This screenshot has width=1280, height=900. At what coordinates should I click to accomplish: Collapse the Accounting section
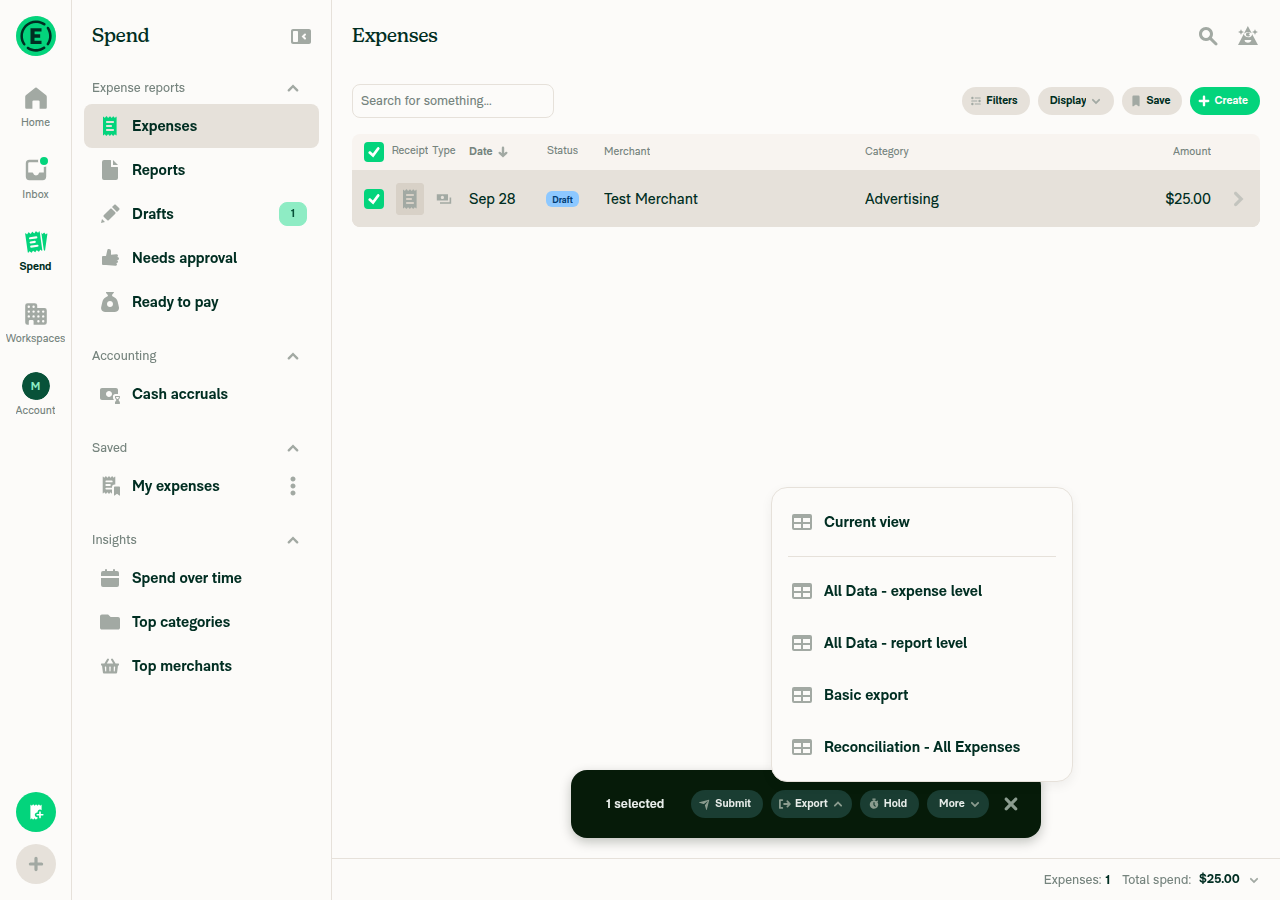coord(293,356)
